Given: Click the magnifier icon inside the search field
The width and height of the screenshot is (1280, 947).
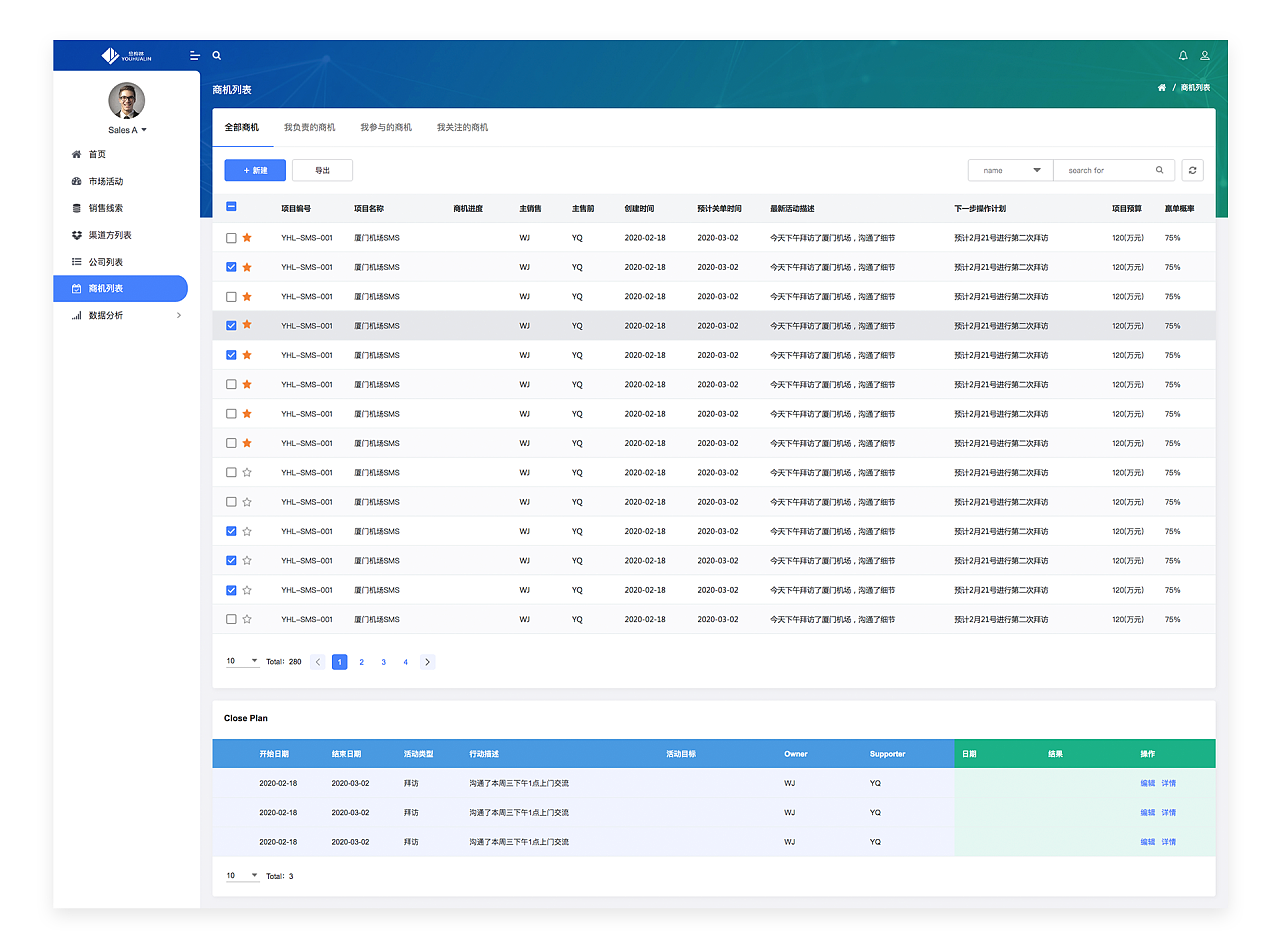Looking at the screenshot, I should (x=1160, y=170).
